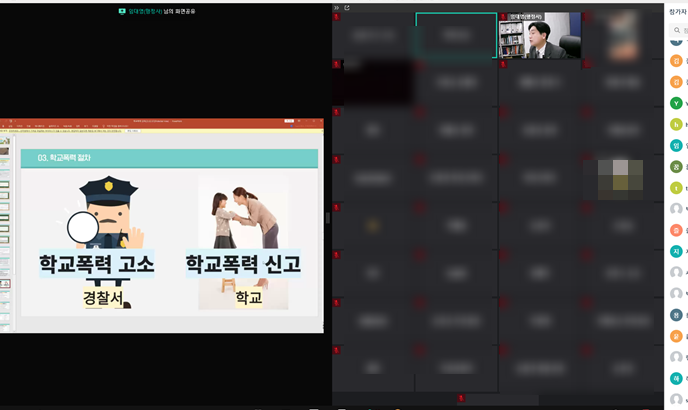Select the teal-highlighted active speaker tile
The width and height of the screenshot is (688, 410).
click(456, 36)
